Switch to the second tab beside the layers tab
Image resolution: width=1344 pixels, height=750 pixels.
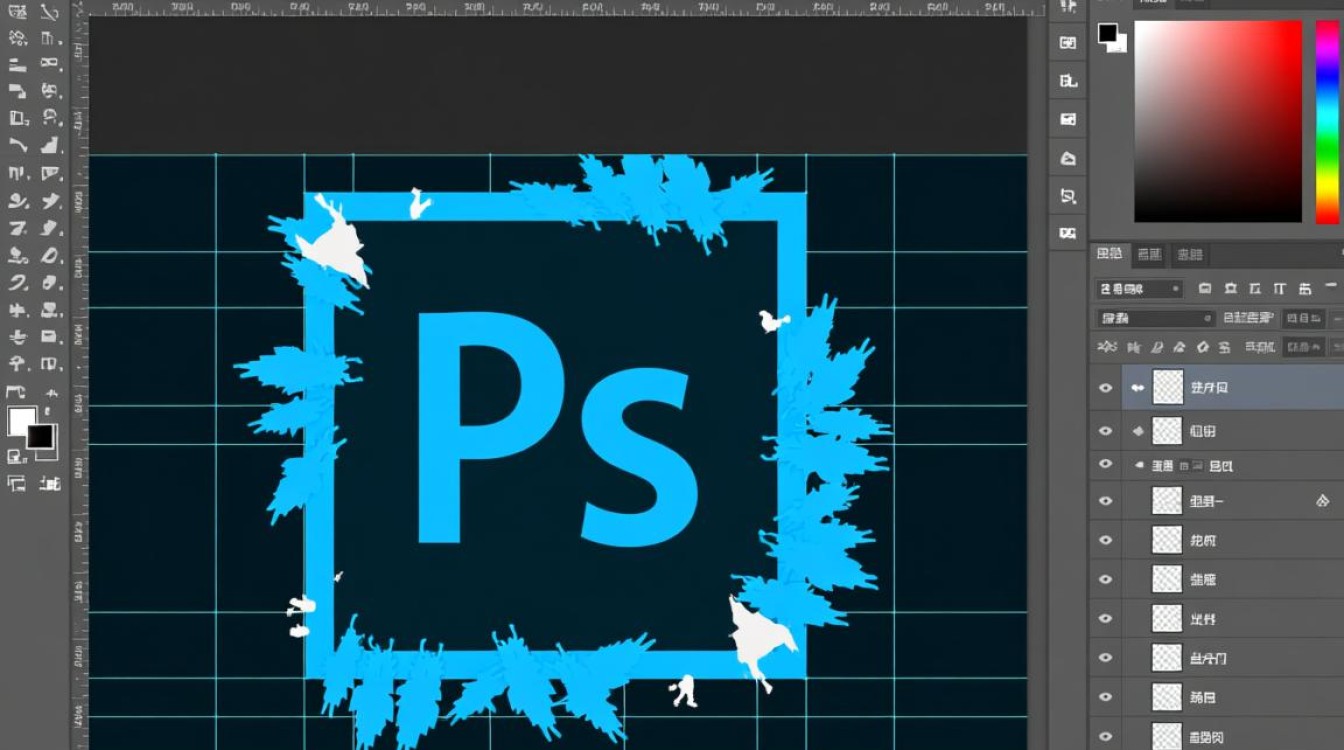[1150, 255]
